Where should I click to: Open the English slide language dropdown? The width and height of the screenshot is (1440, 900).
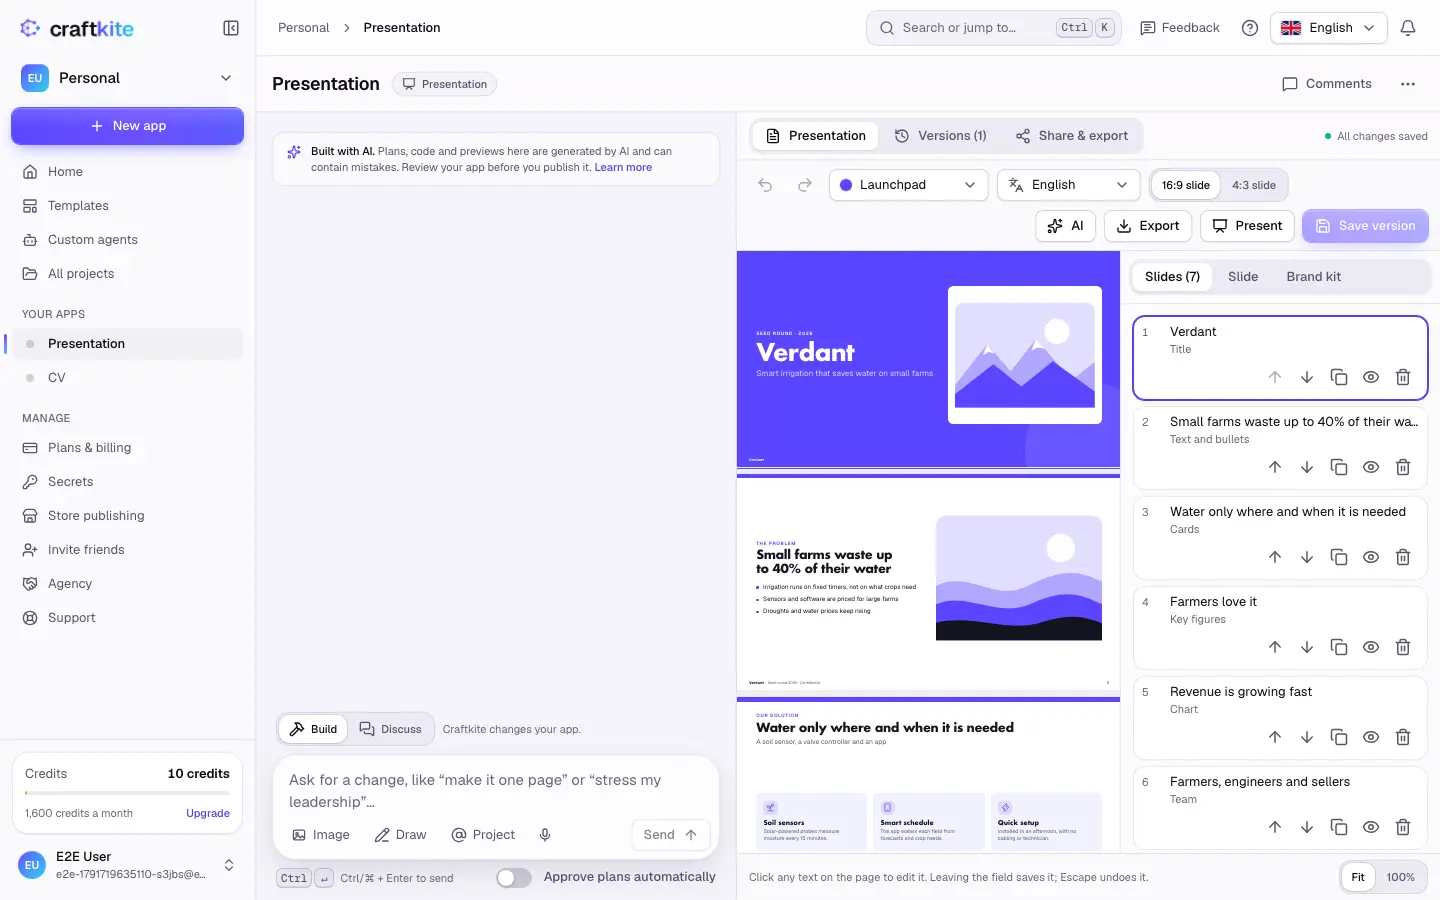coord(1069,185)
